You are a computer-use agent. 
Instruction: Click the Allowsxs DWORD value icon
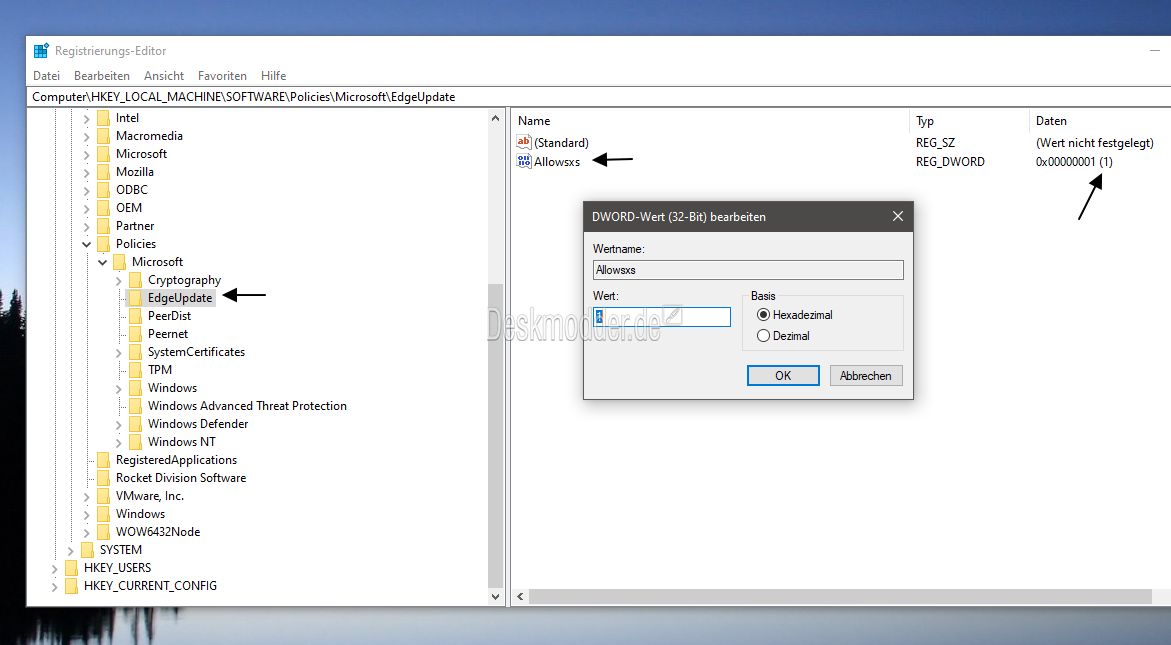[524, 161]
